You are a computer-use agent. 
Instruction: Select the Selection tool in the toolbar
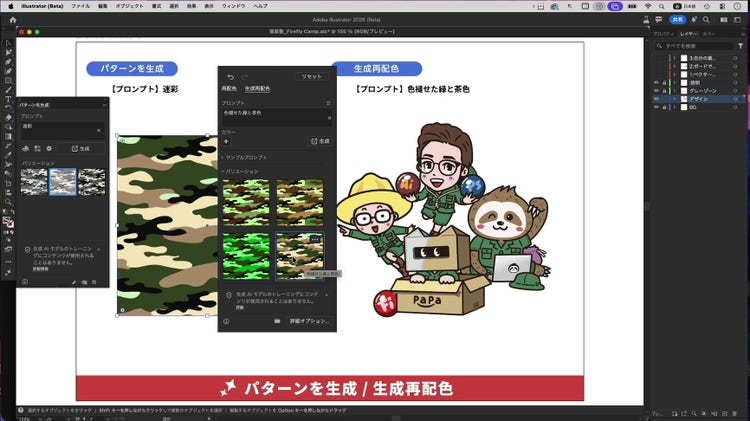coord(8,44)
